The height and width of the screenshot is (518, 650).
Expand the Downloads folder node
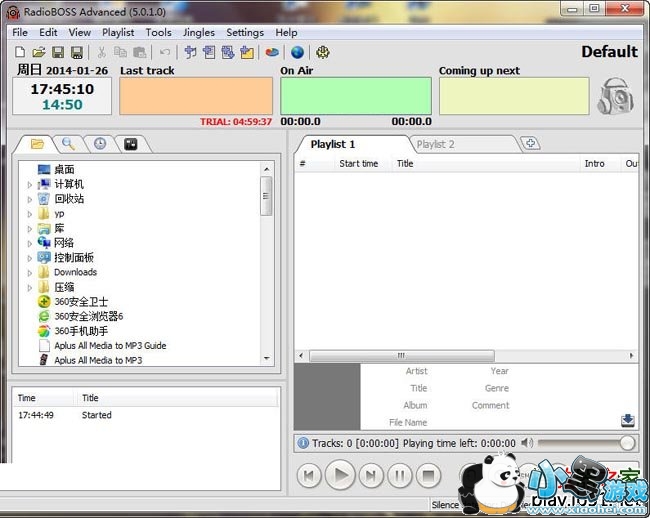[29, 273]
